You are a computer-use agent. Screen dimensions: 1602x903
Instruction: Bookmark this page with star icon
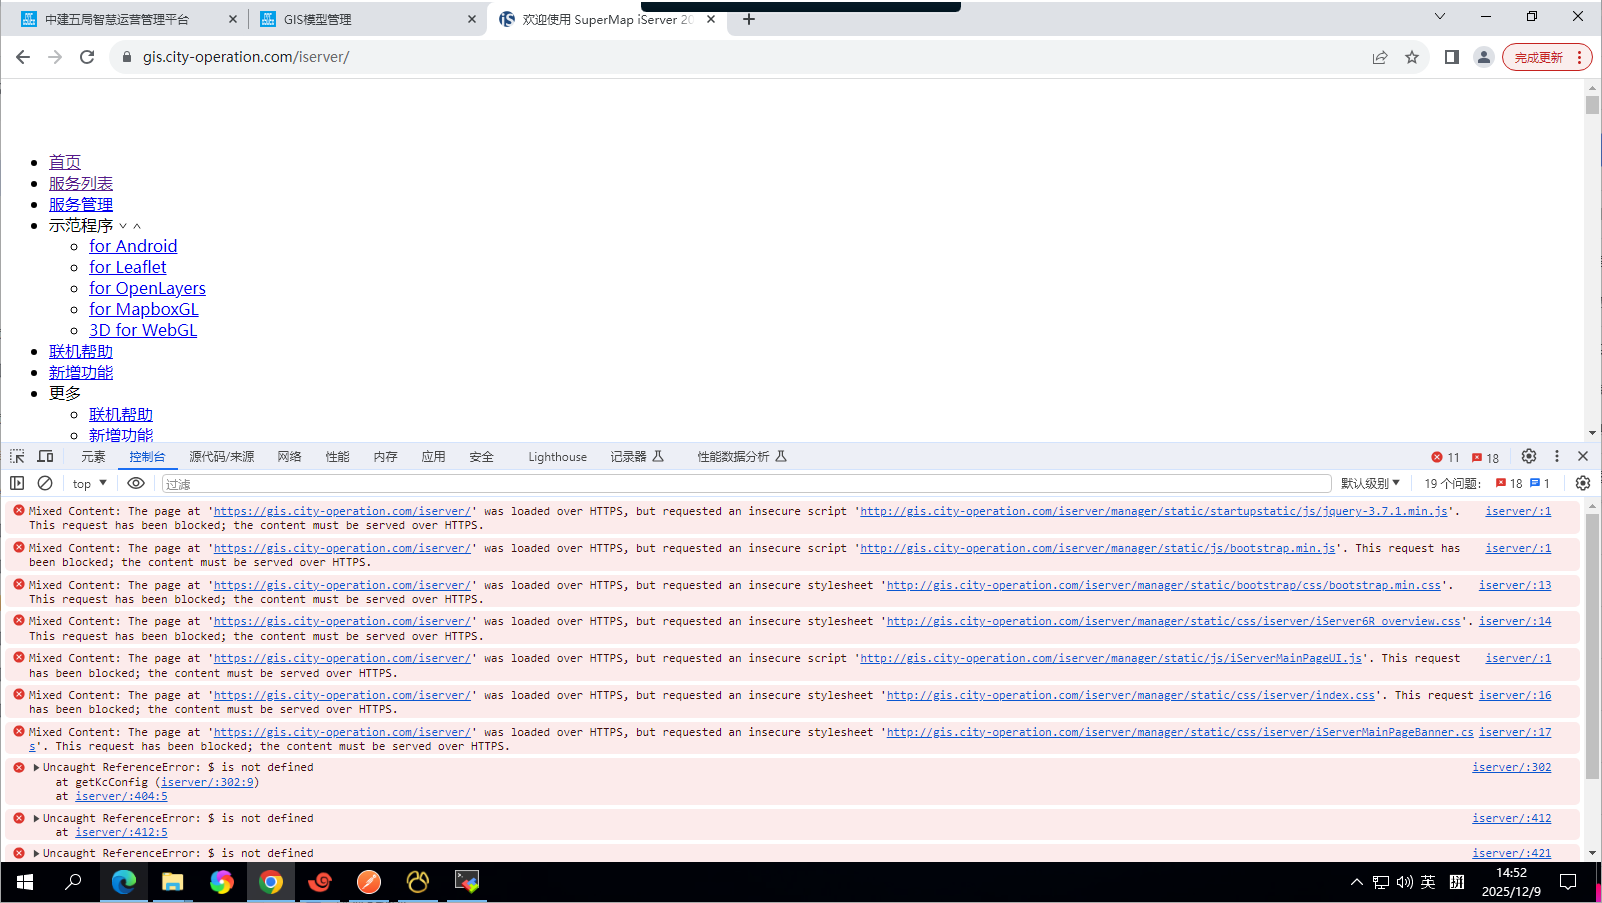pyautogui.click(x=1411, y=57)
